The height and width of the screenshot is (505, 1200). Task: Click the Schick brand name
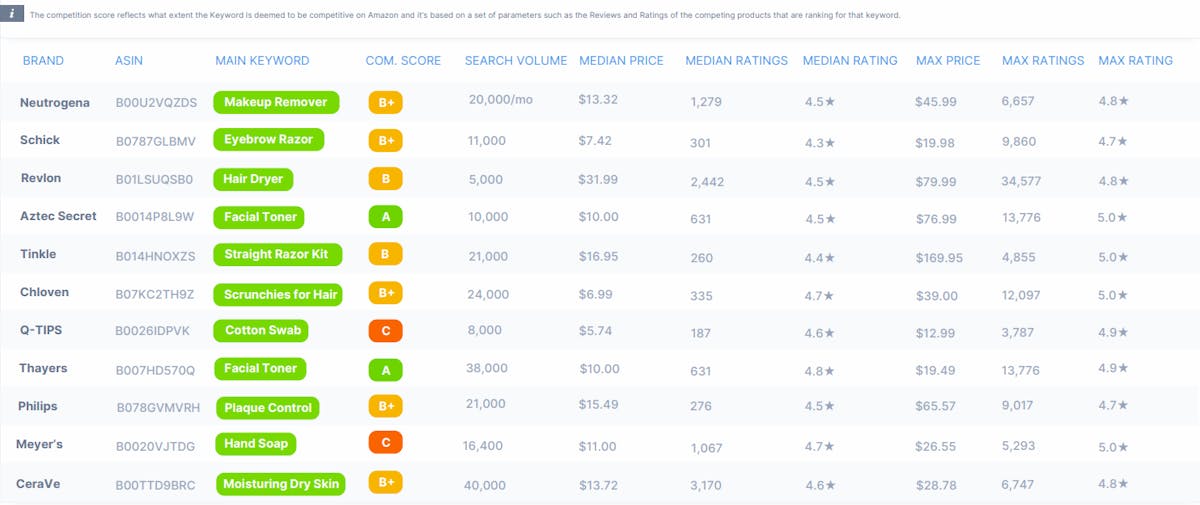pos(40,140)
